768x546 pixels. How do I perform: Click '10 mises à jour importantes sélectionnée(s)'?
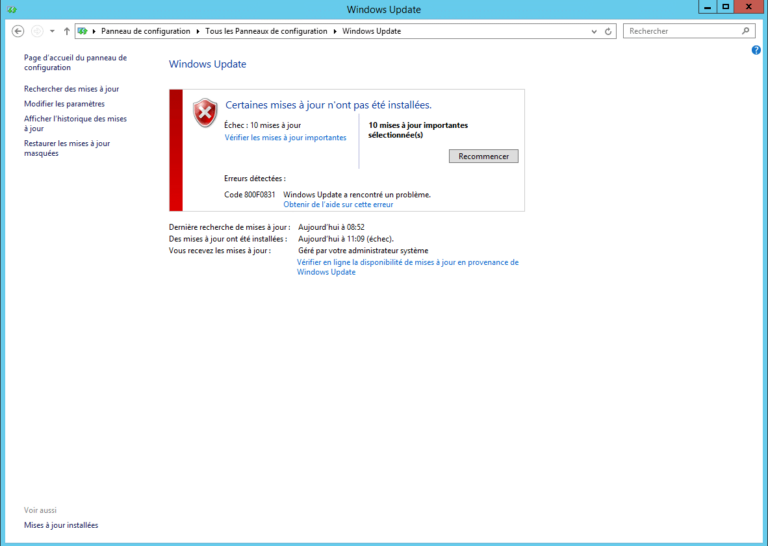(x=418, y=130)
